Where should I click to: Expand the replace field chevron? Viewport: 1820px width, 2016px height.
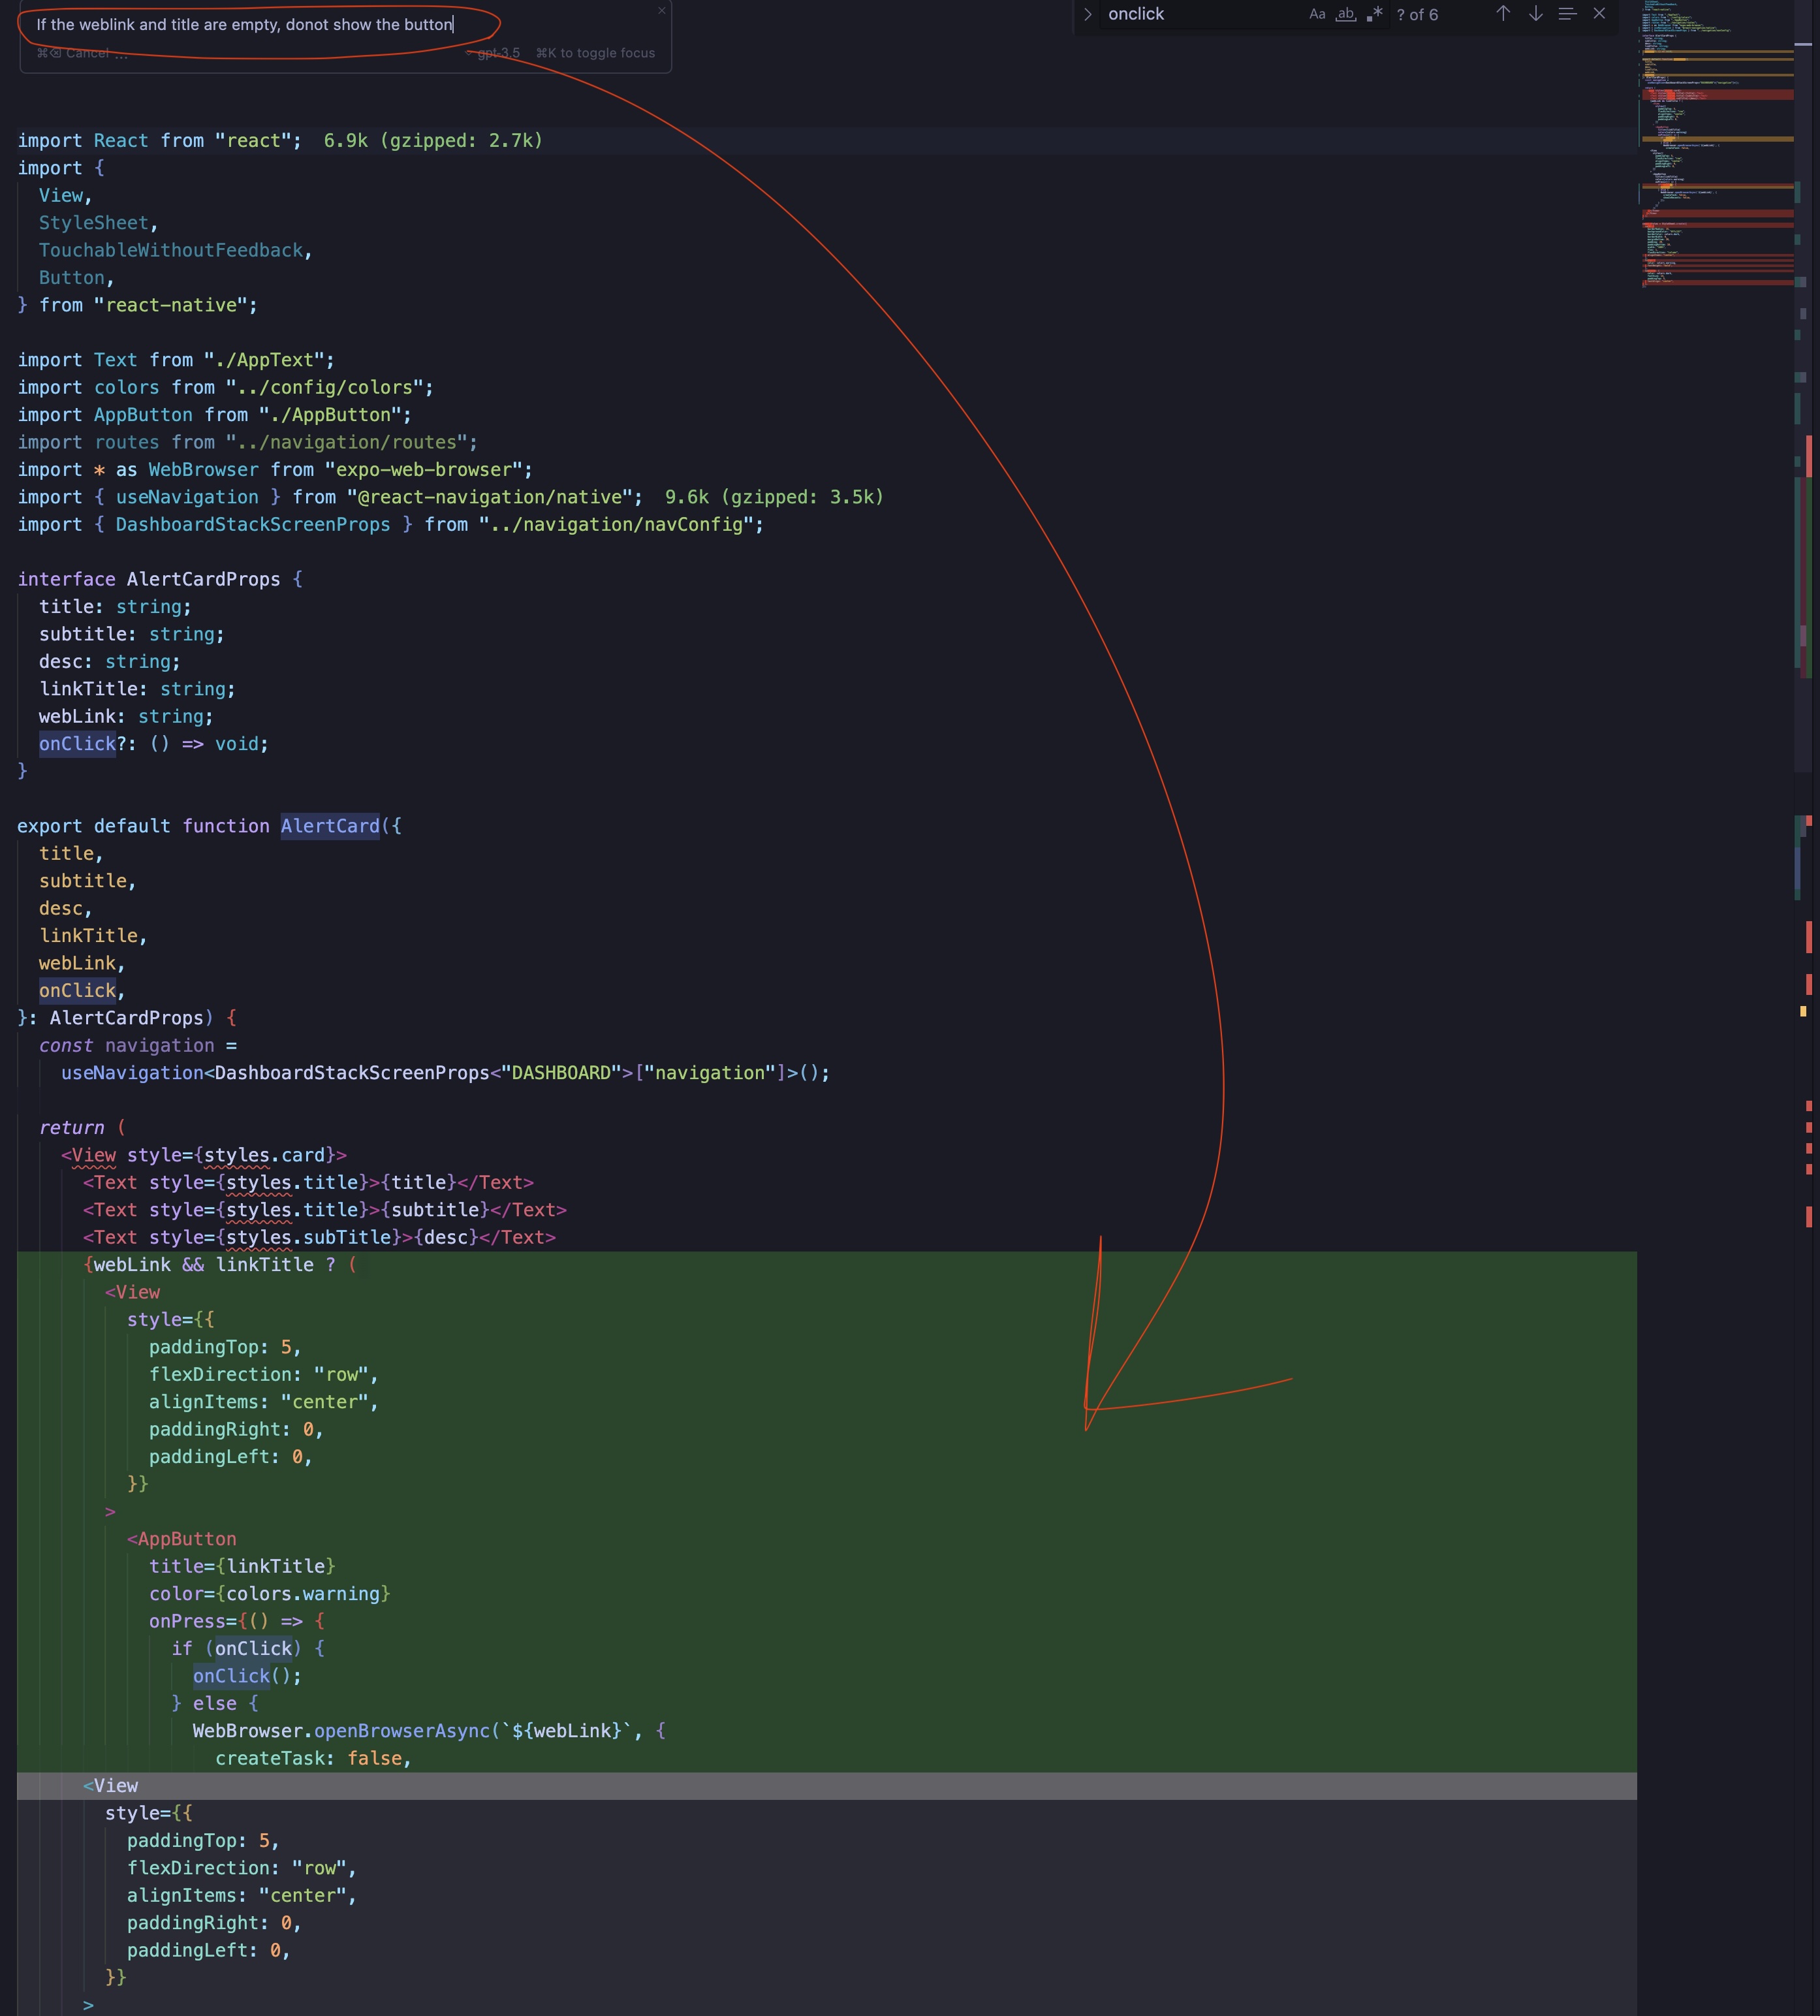pyautogui.click(x=1087, y=14)
